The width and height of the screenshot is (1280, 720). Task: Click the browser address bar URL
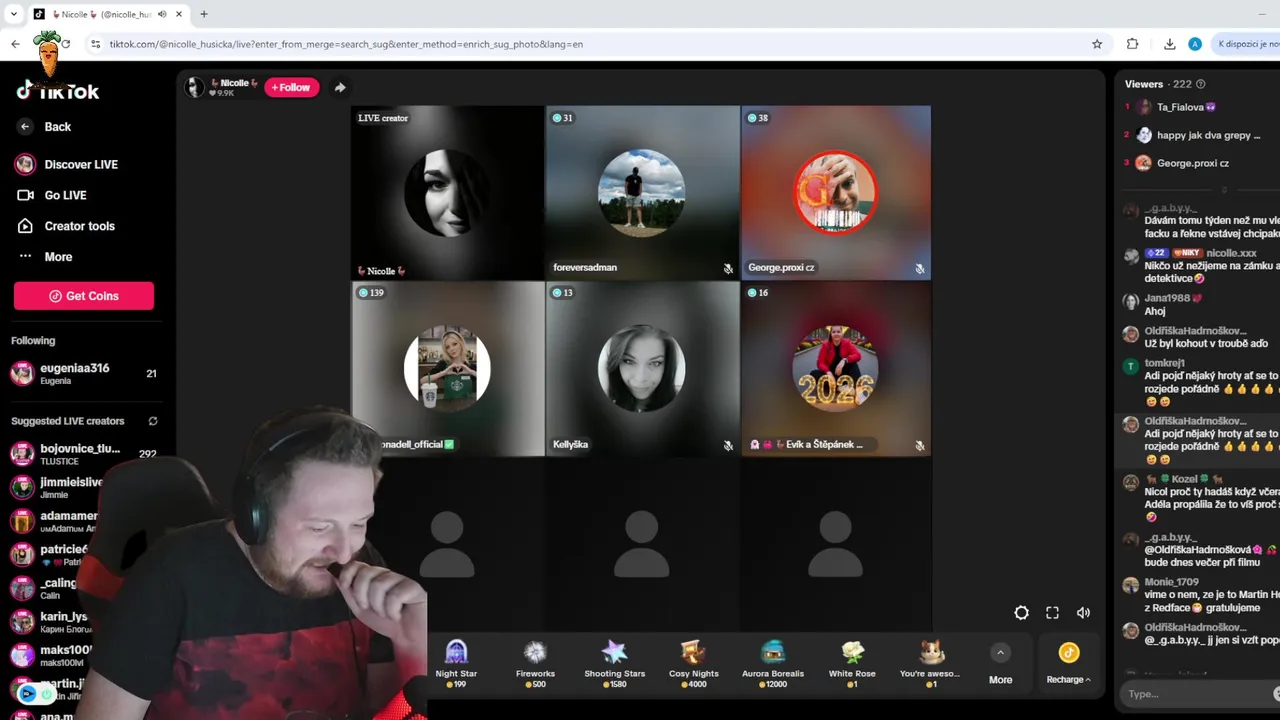[346, 44]
